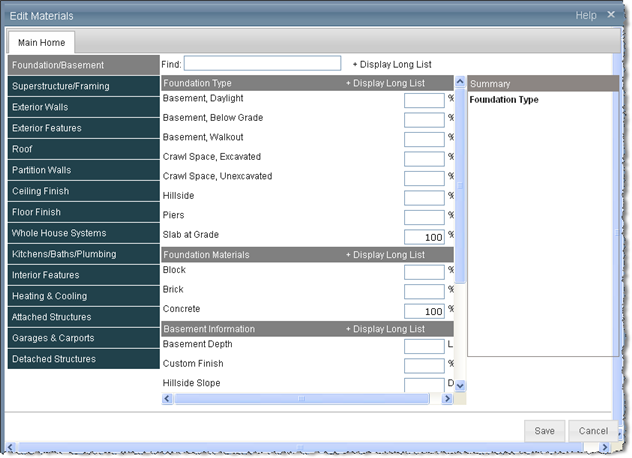The width and height of the screenshot is (632, 458).
Task: Expand Foundation Materials Display Long List
Action: pos(385,255)
